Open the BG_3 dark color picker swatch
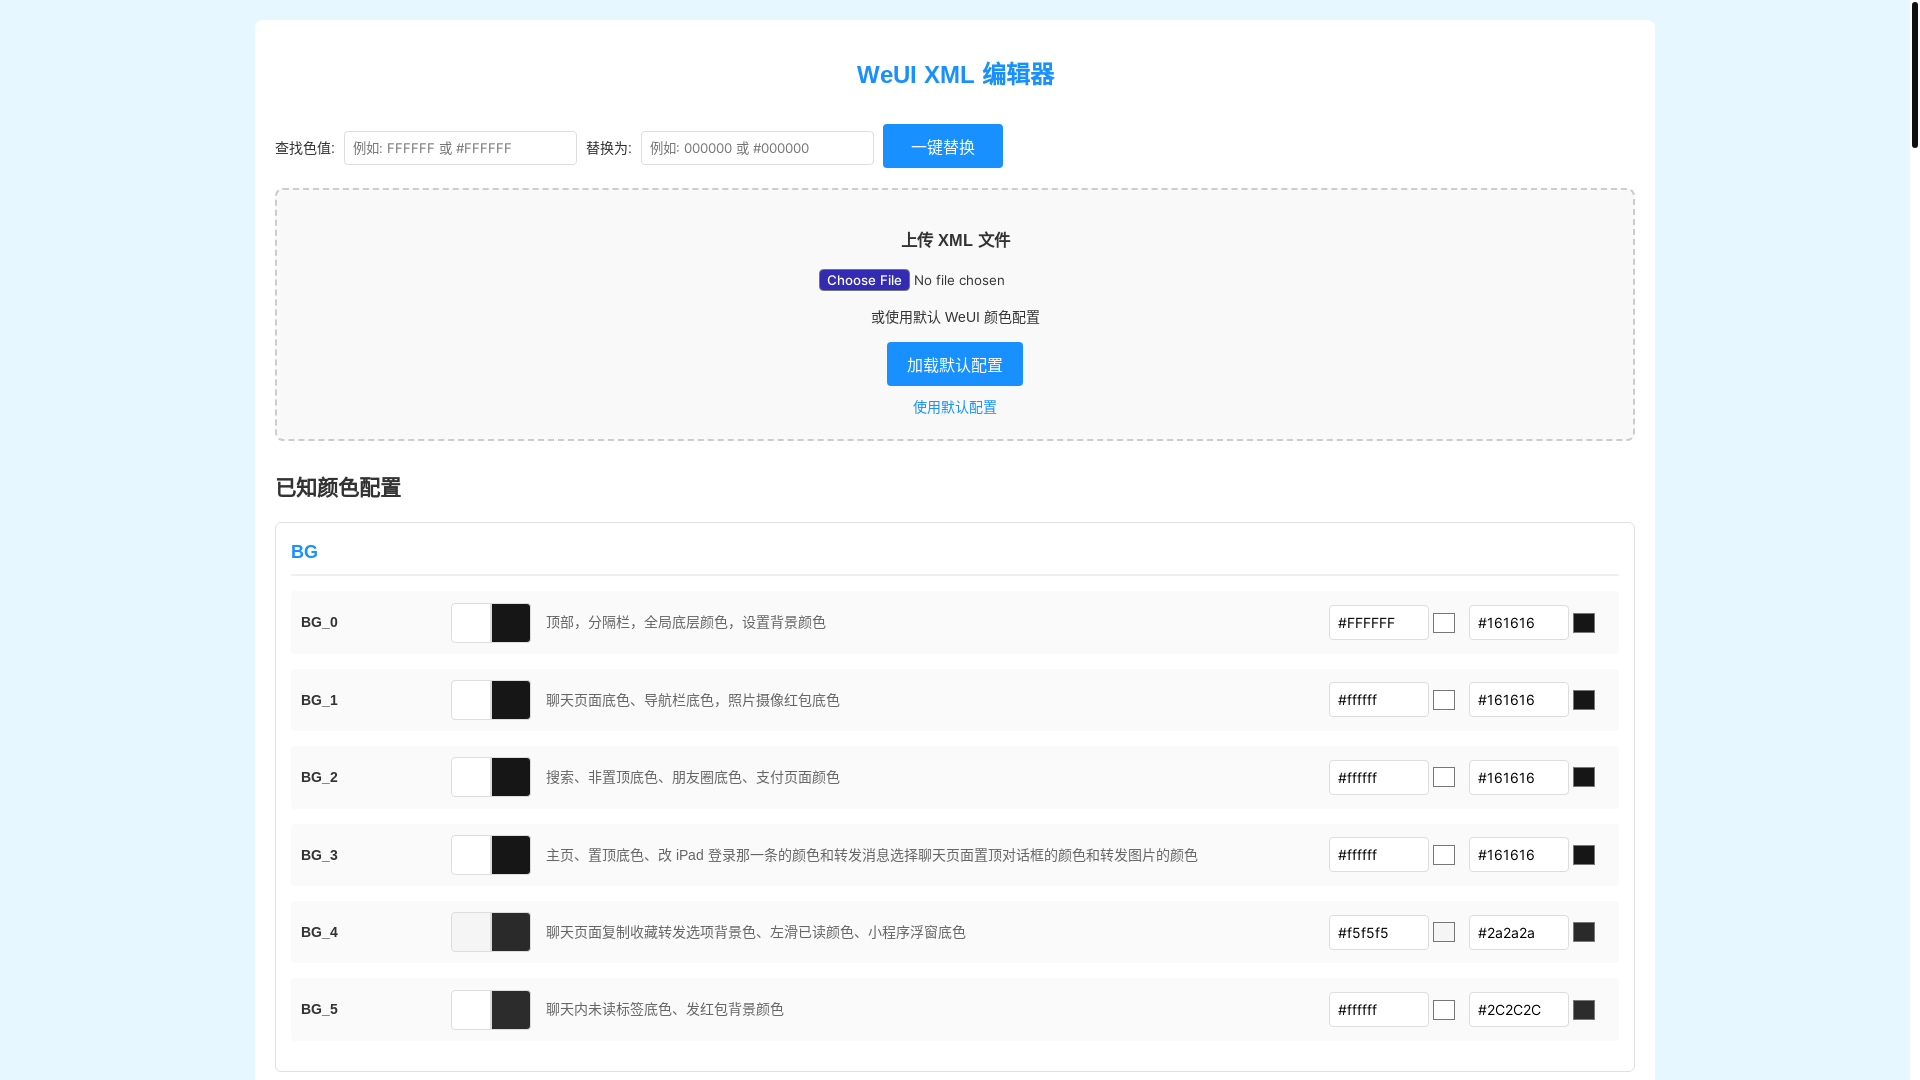This screenshot has height=1080, width=1920. pyautogui.click(x=1584, y=855)
